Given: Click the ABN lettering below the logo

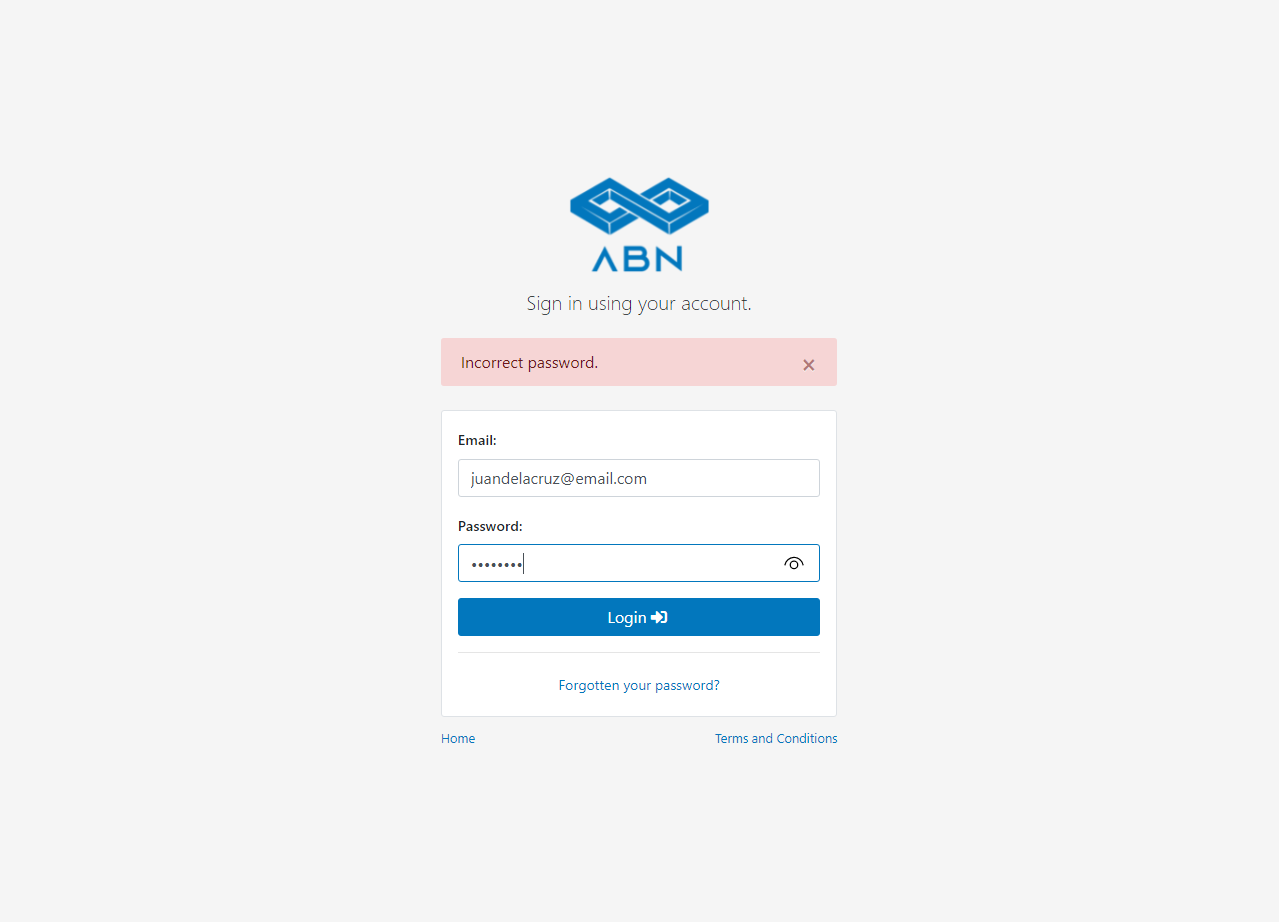Looking at the screenshot, I should [637, 258].
